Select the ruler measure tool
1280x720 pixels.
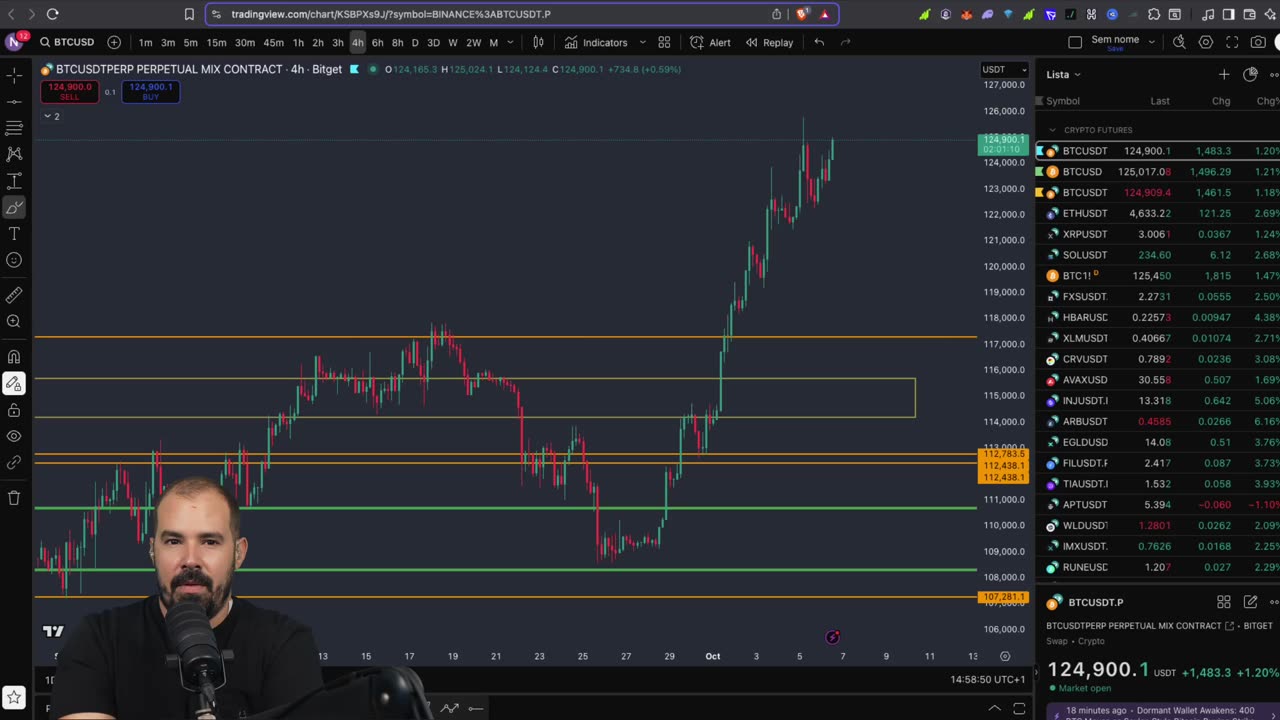[14, 295]
